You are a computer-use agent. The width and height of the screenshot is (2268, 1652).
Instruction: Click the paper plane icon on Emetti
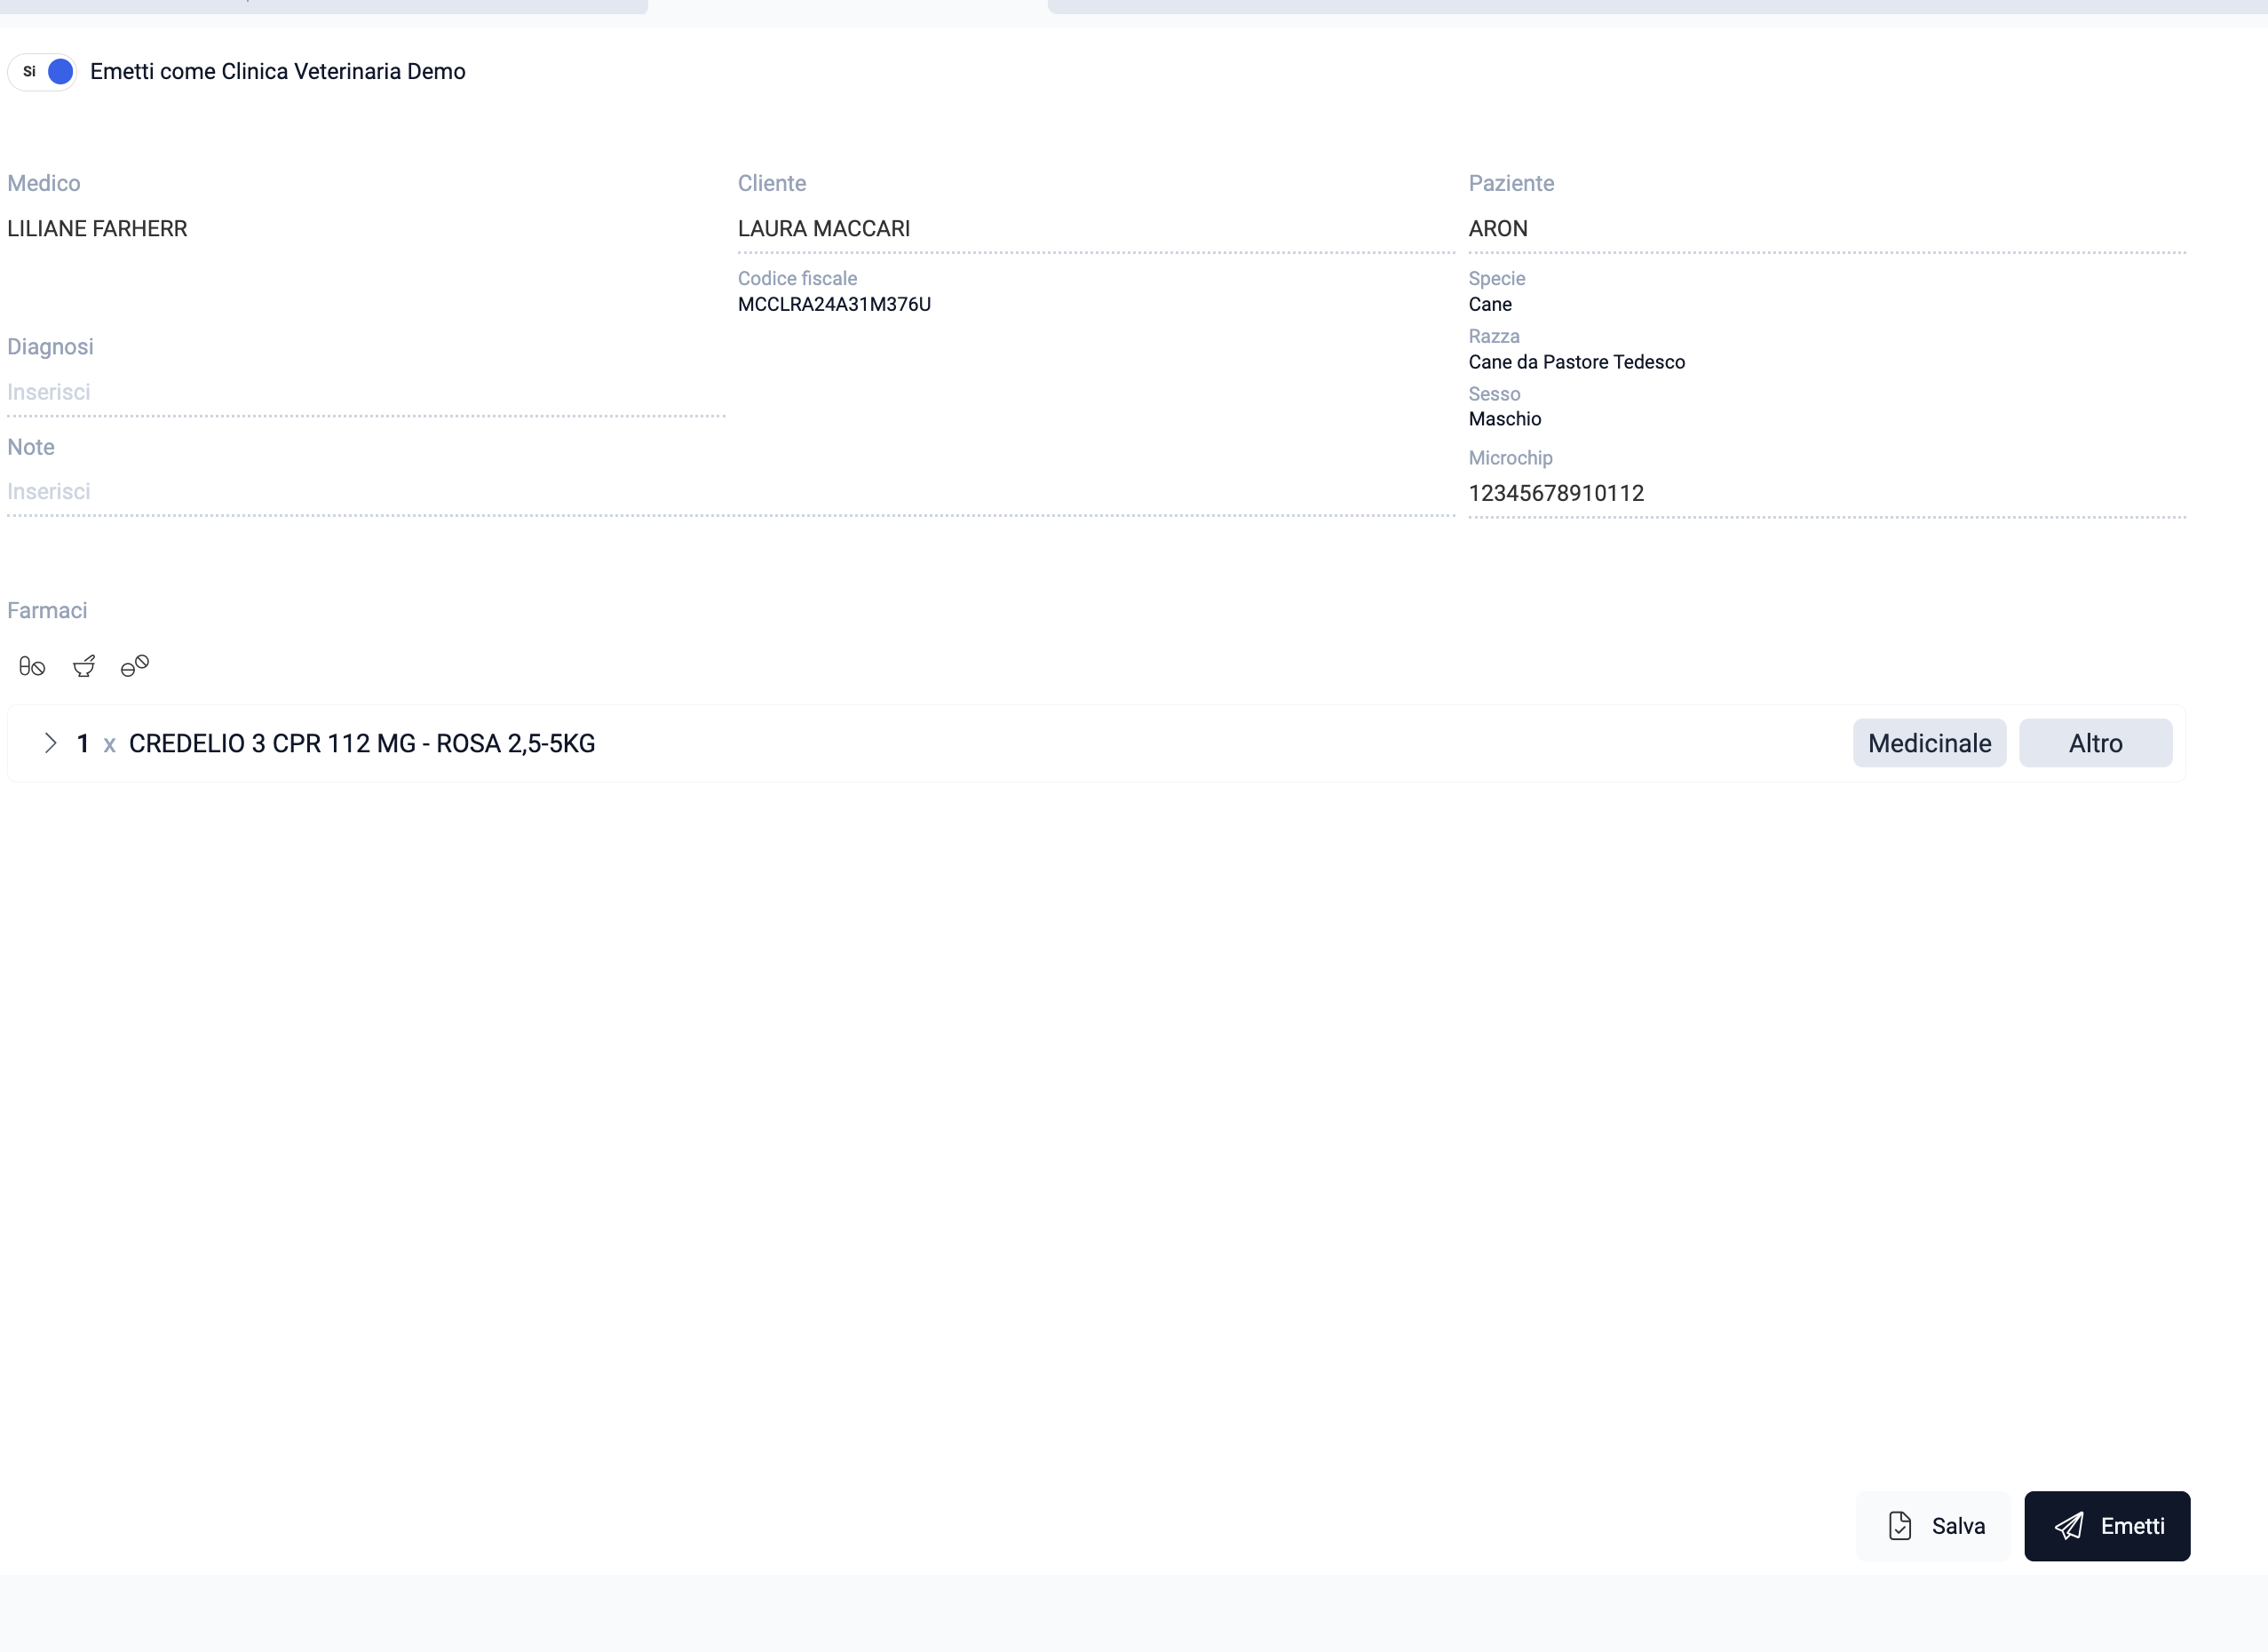coord(2069,1526)
